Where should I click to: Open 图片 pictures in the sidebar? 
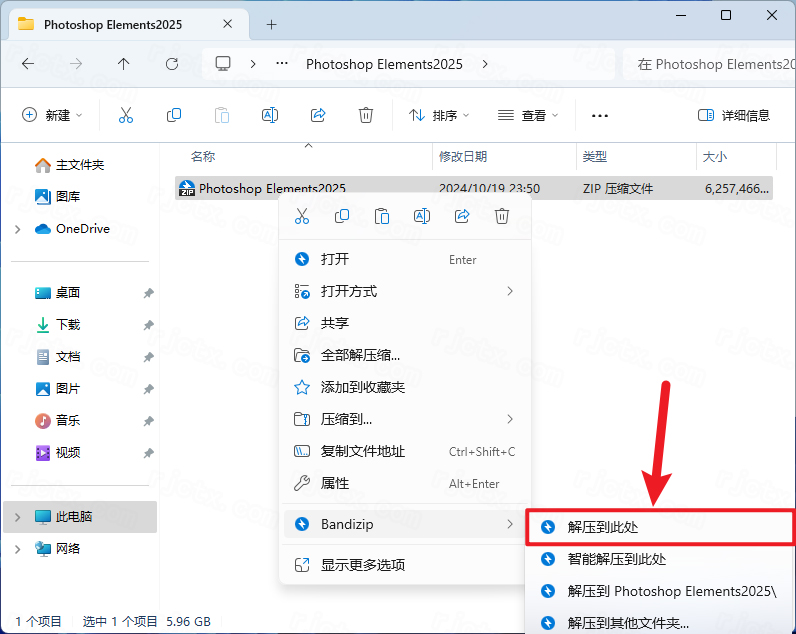click(x=57, y=389)
